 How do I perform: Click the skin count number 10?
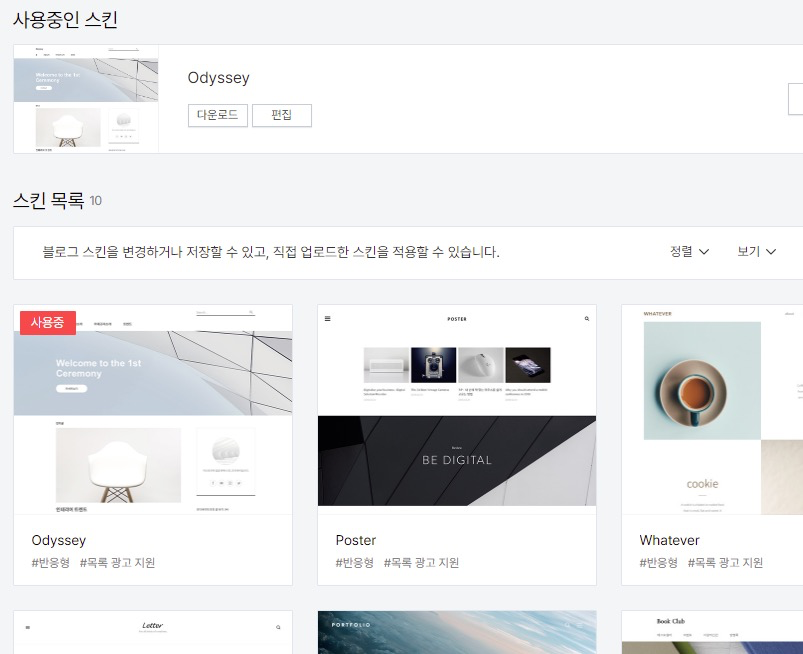tap(96, 201)
